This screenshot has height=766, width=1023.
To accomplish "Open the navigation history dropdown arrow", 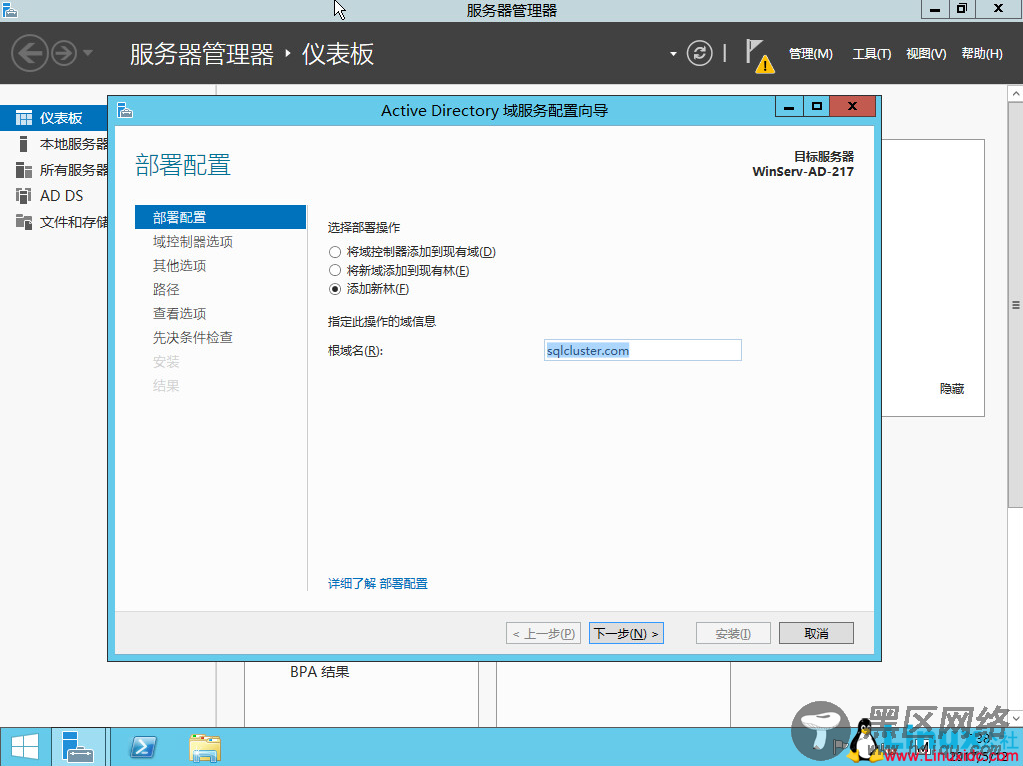I will click(x=88, y=53).
